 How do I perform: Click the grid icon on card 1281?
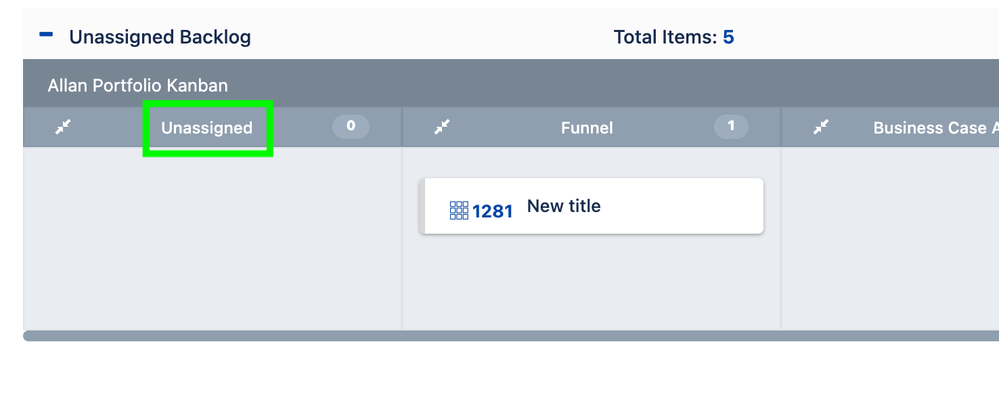[459, 210]
